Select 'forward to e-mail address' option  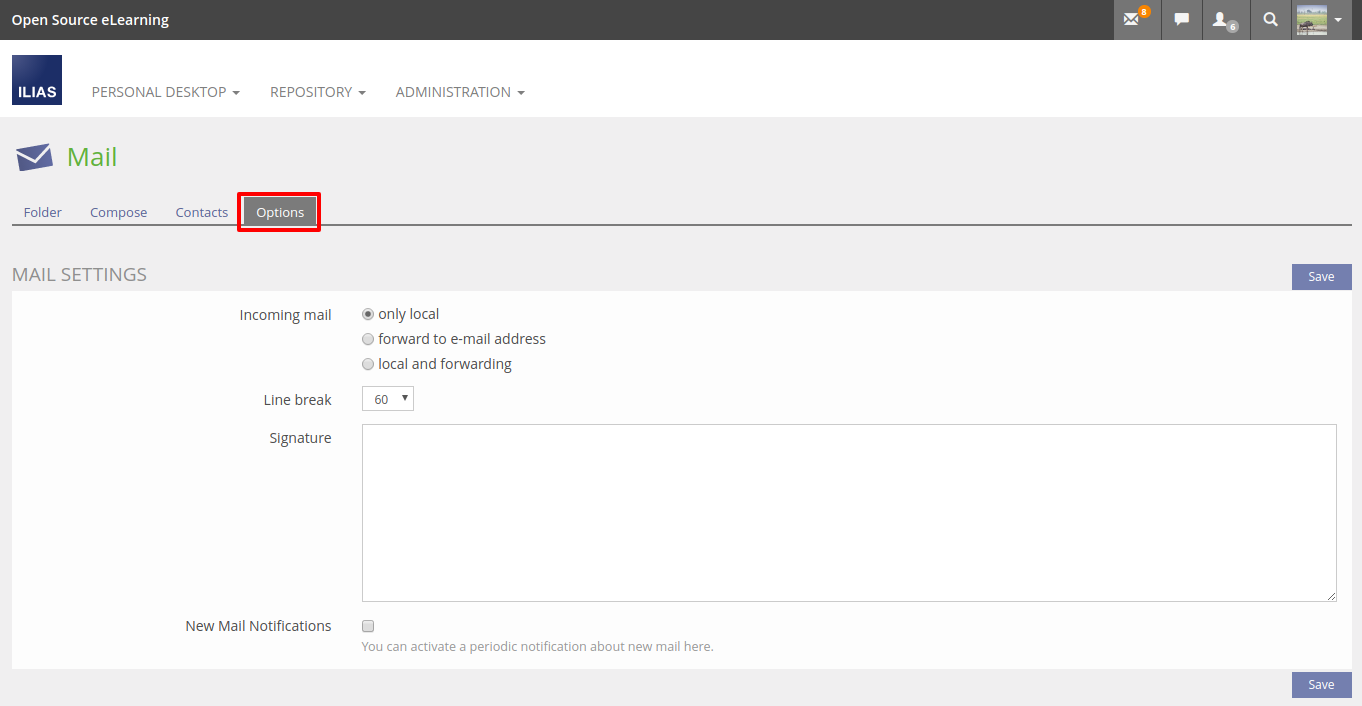click(x=368, y=339)
